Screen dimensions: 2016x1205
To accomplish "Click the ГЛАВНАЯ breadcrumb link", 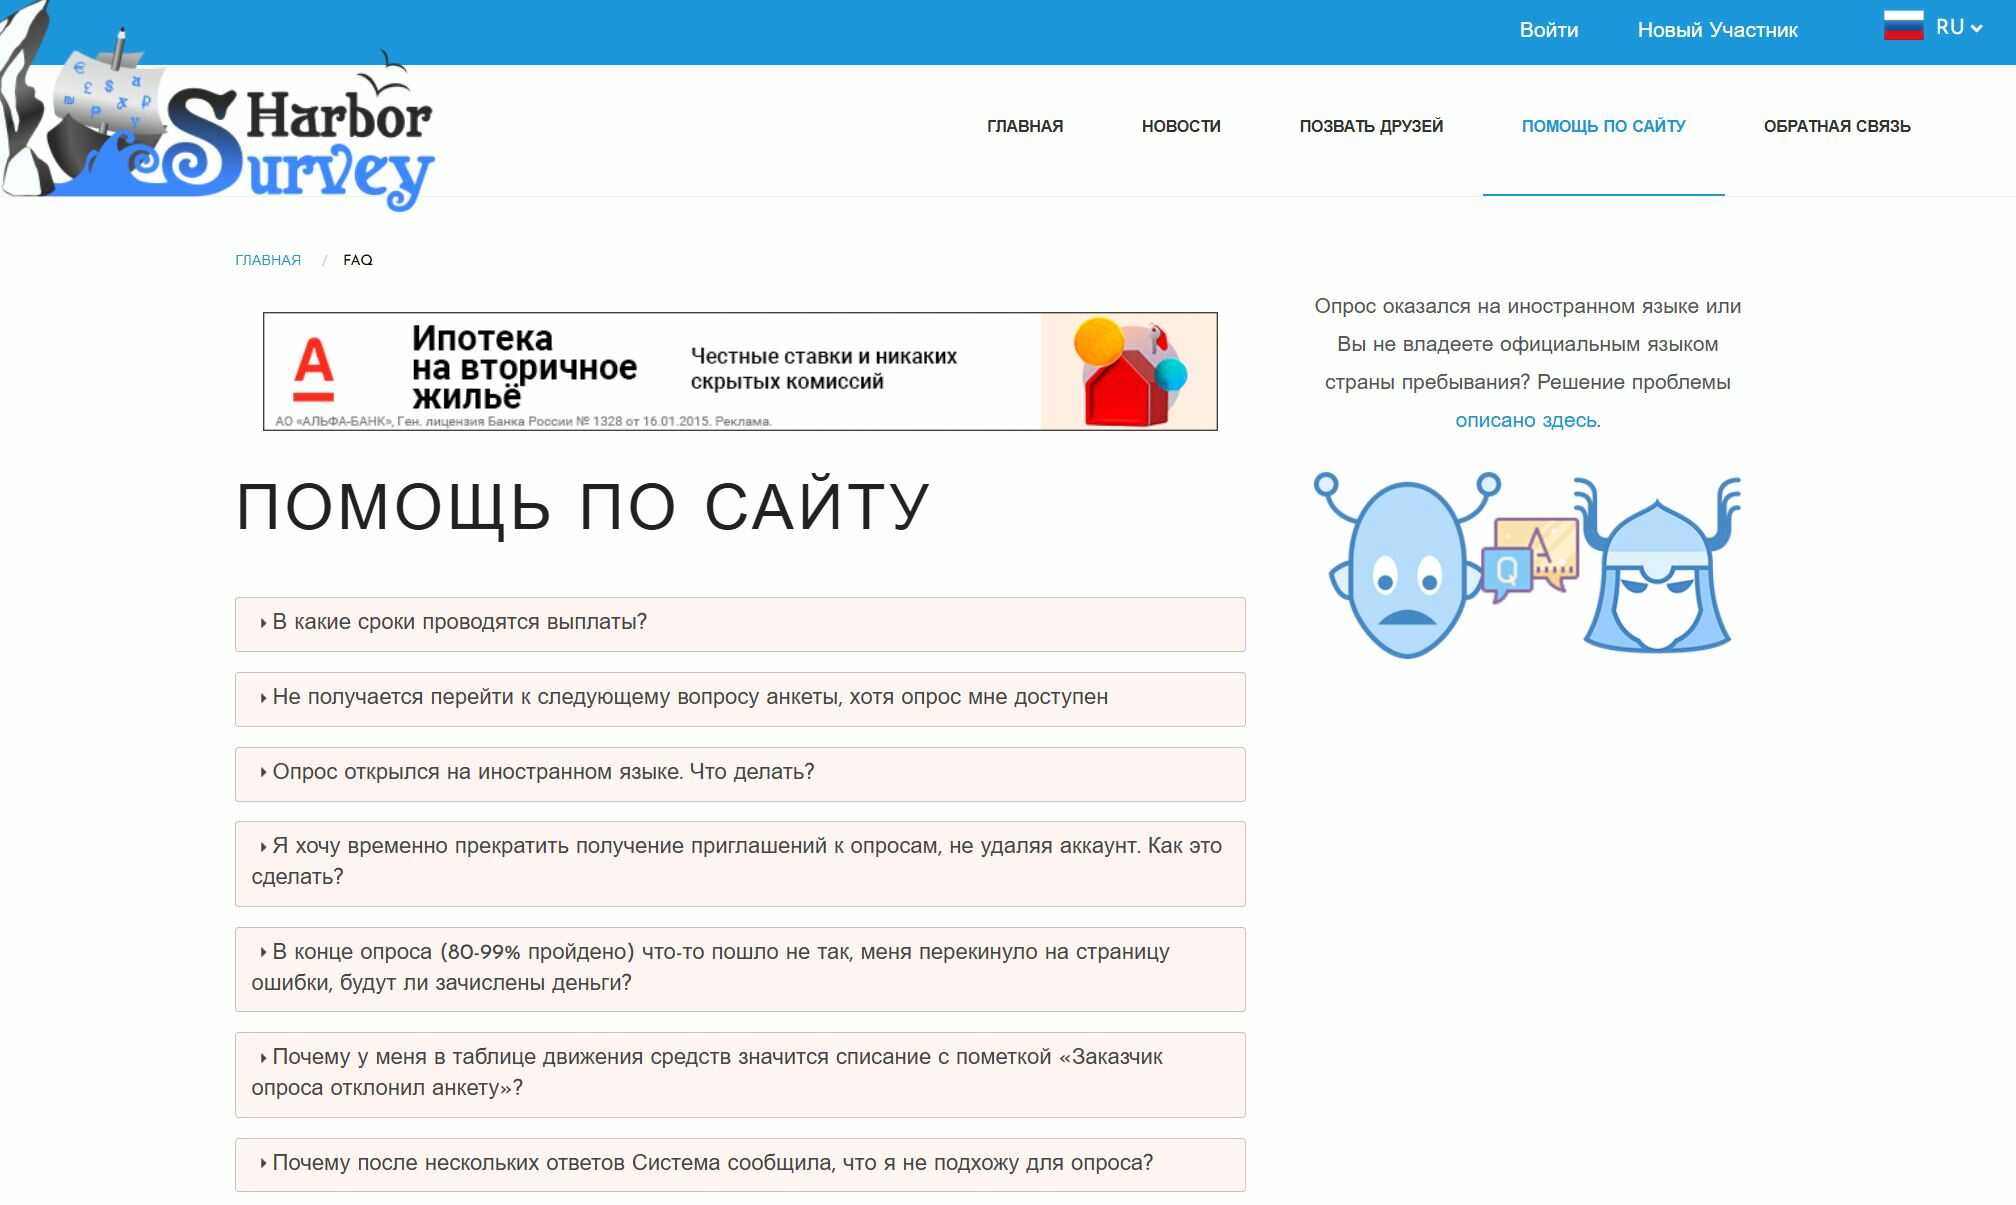I will [267, 260].
